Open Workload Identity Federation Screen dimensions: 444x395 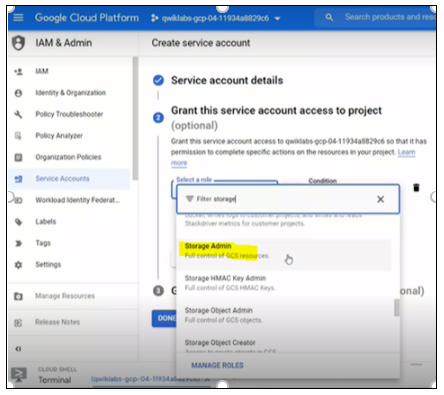point(77,200)
